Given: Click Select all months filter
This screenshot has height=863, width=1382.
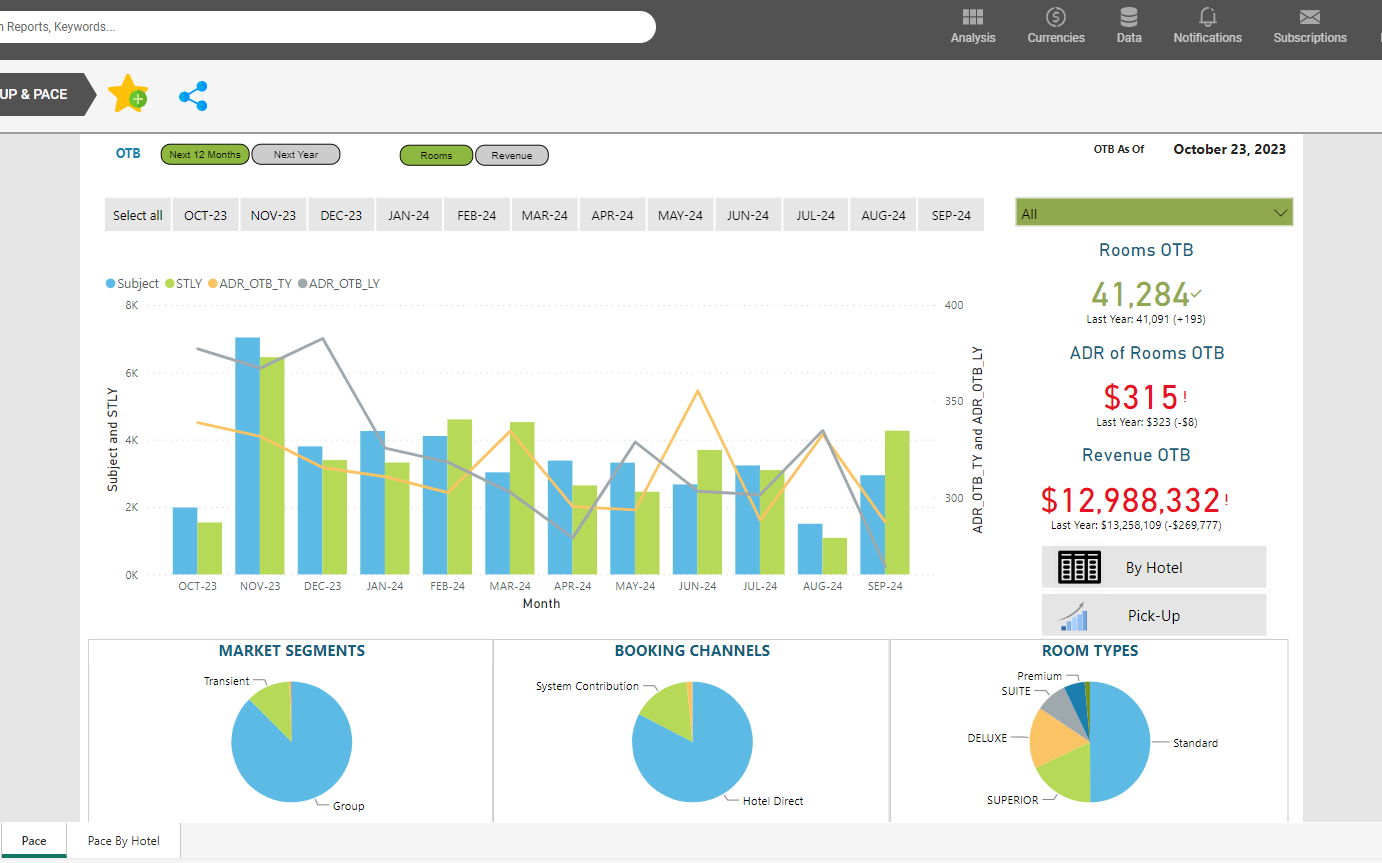Looking at the screenshot, I should click(138, 215).
